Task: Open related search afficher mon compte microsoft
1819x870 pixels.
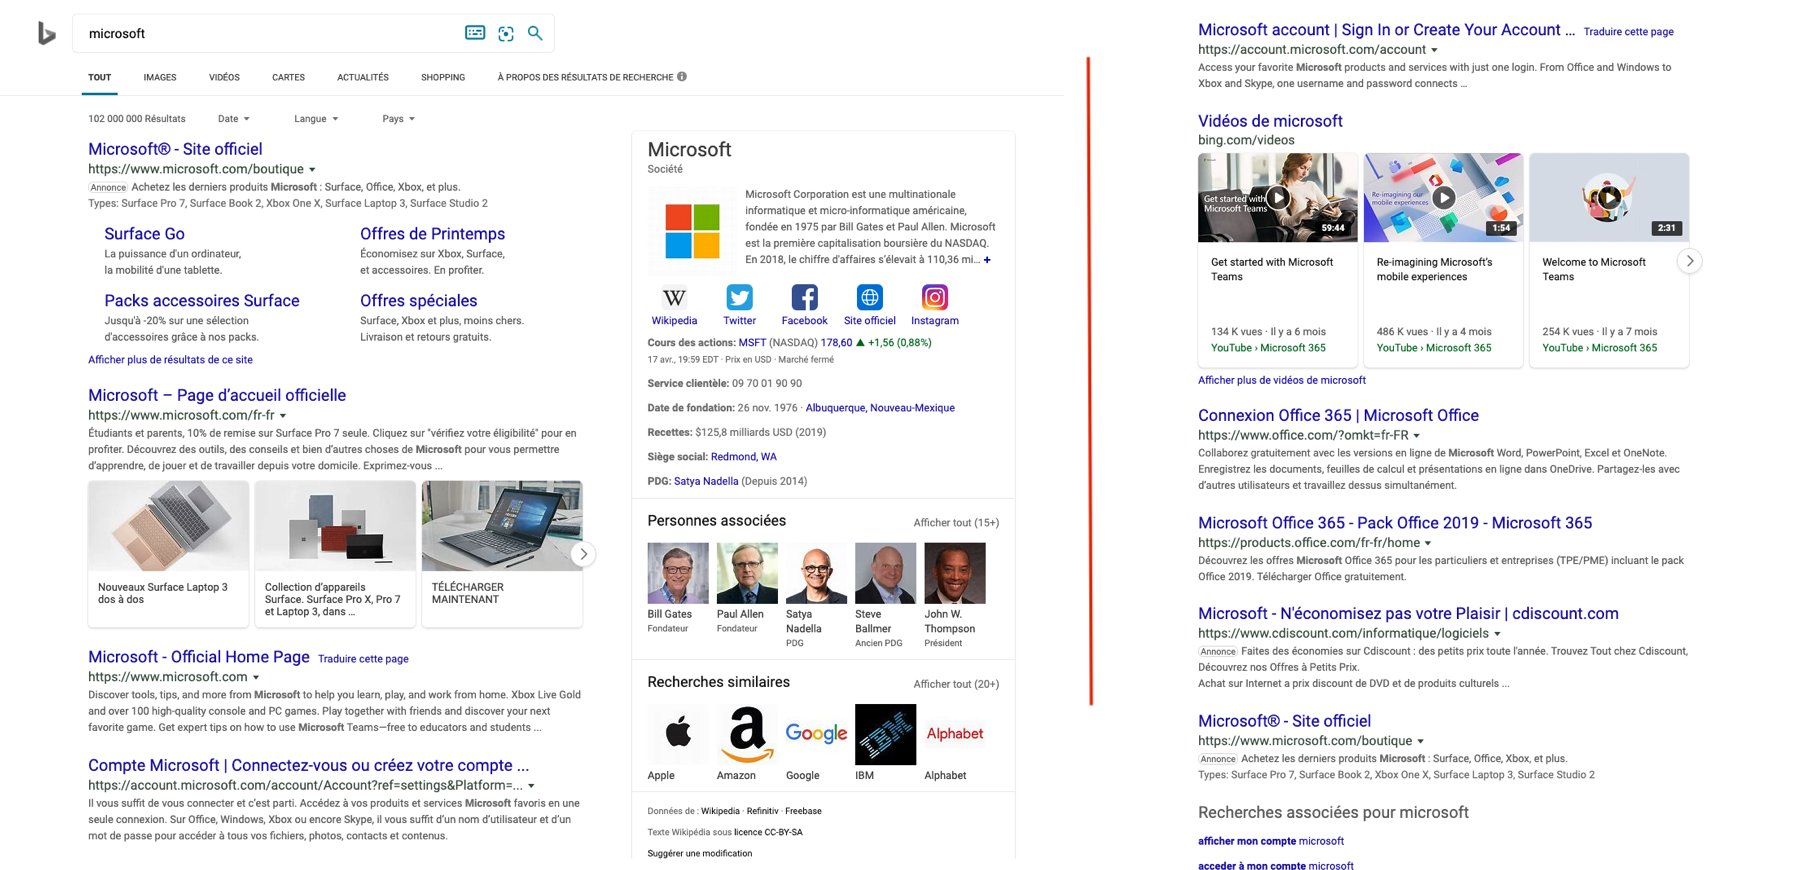Action: (x=1271, y=841)
